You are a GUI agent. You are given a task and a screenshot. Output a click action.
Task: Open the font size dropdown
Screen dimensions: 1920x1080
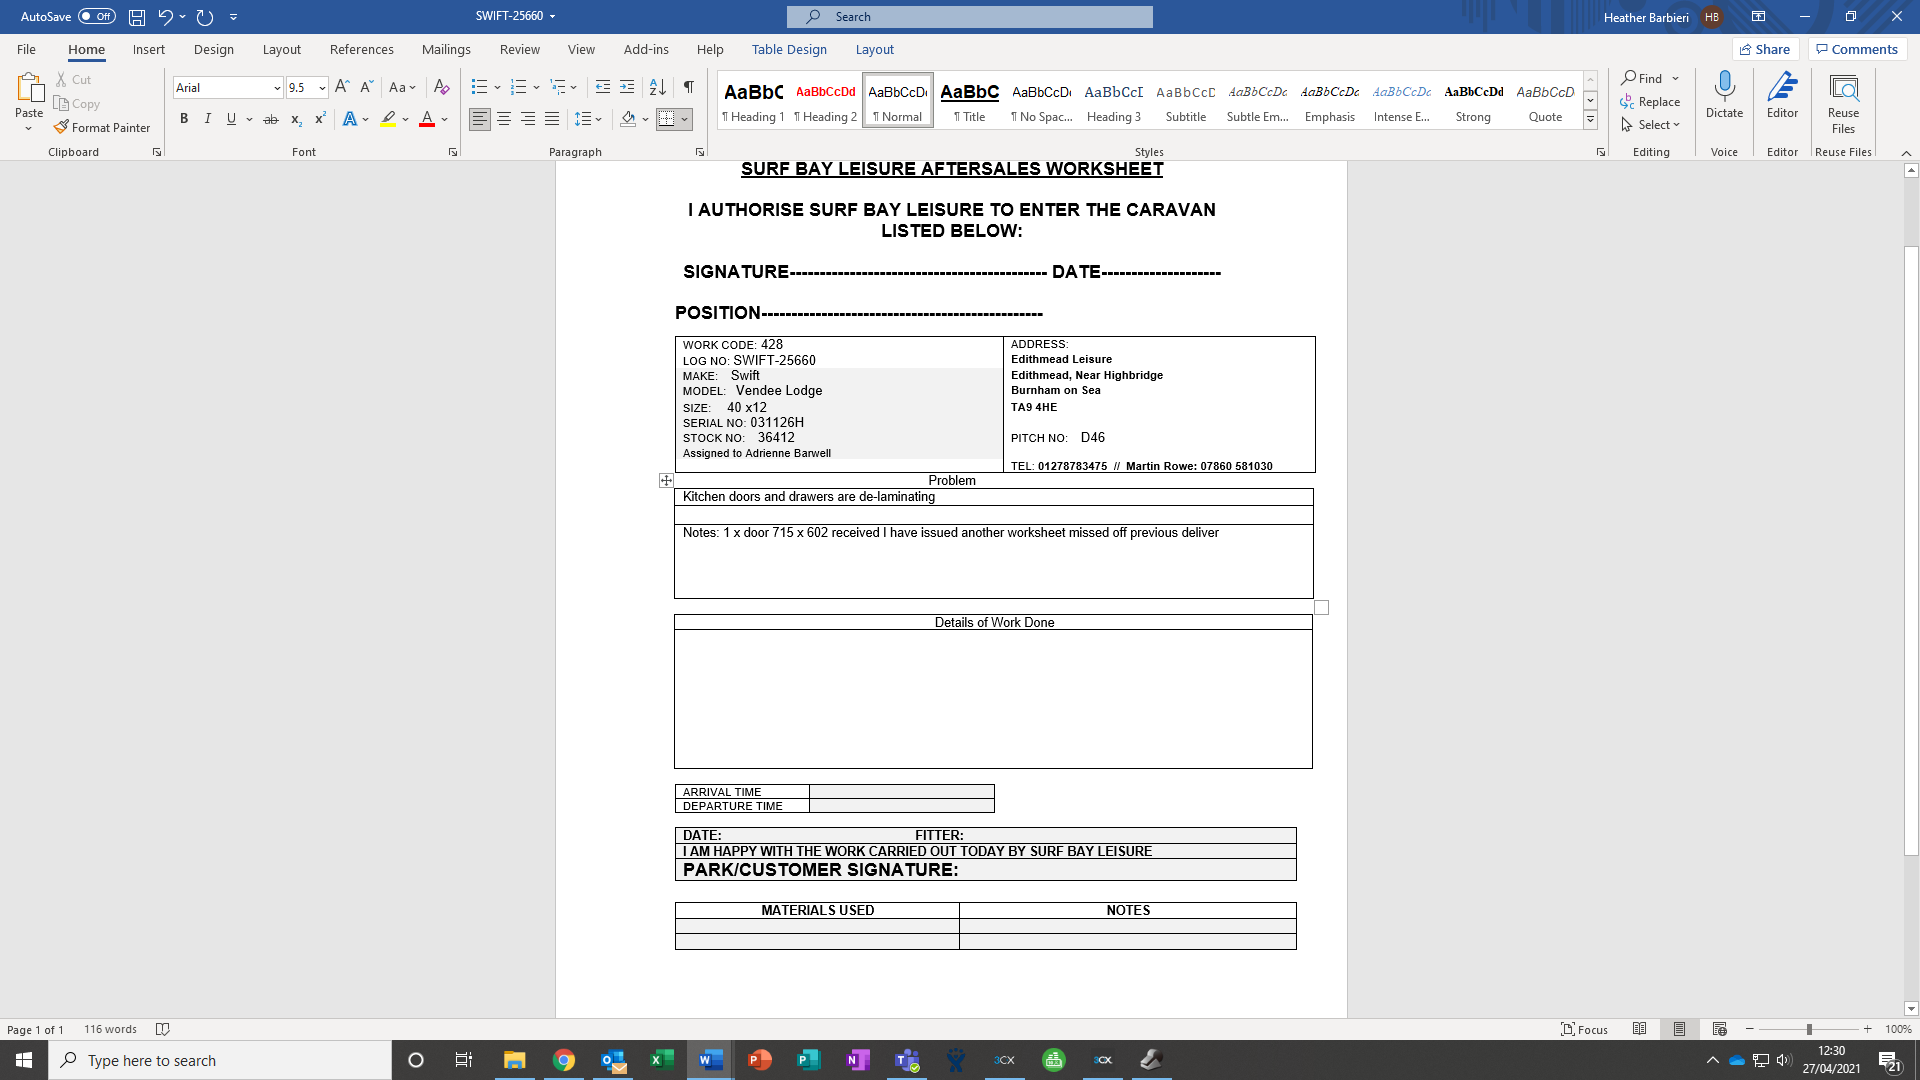coord(322,88)
